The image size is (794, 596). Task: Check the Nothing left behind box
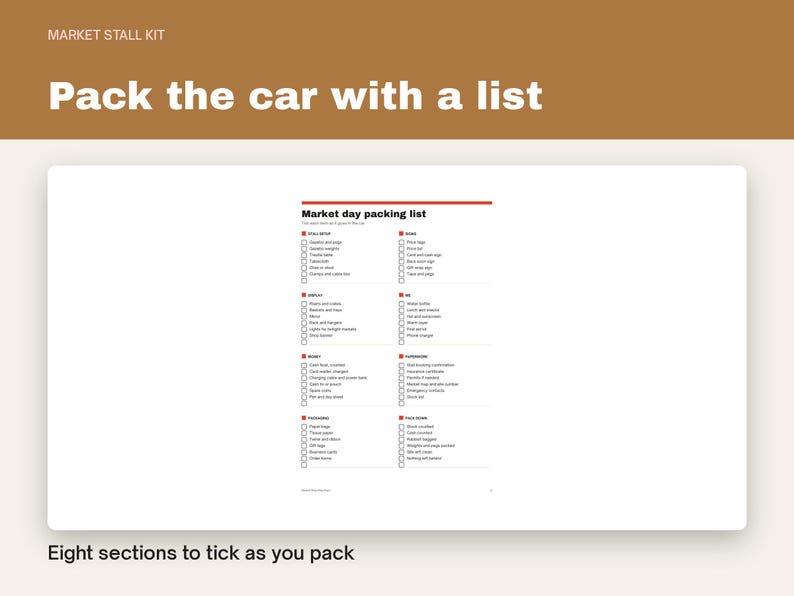[401, 458]
